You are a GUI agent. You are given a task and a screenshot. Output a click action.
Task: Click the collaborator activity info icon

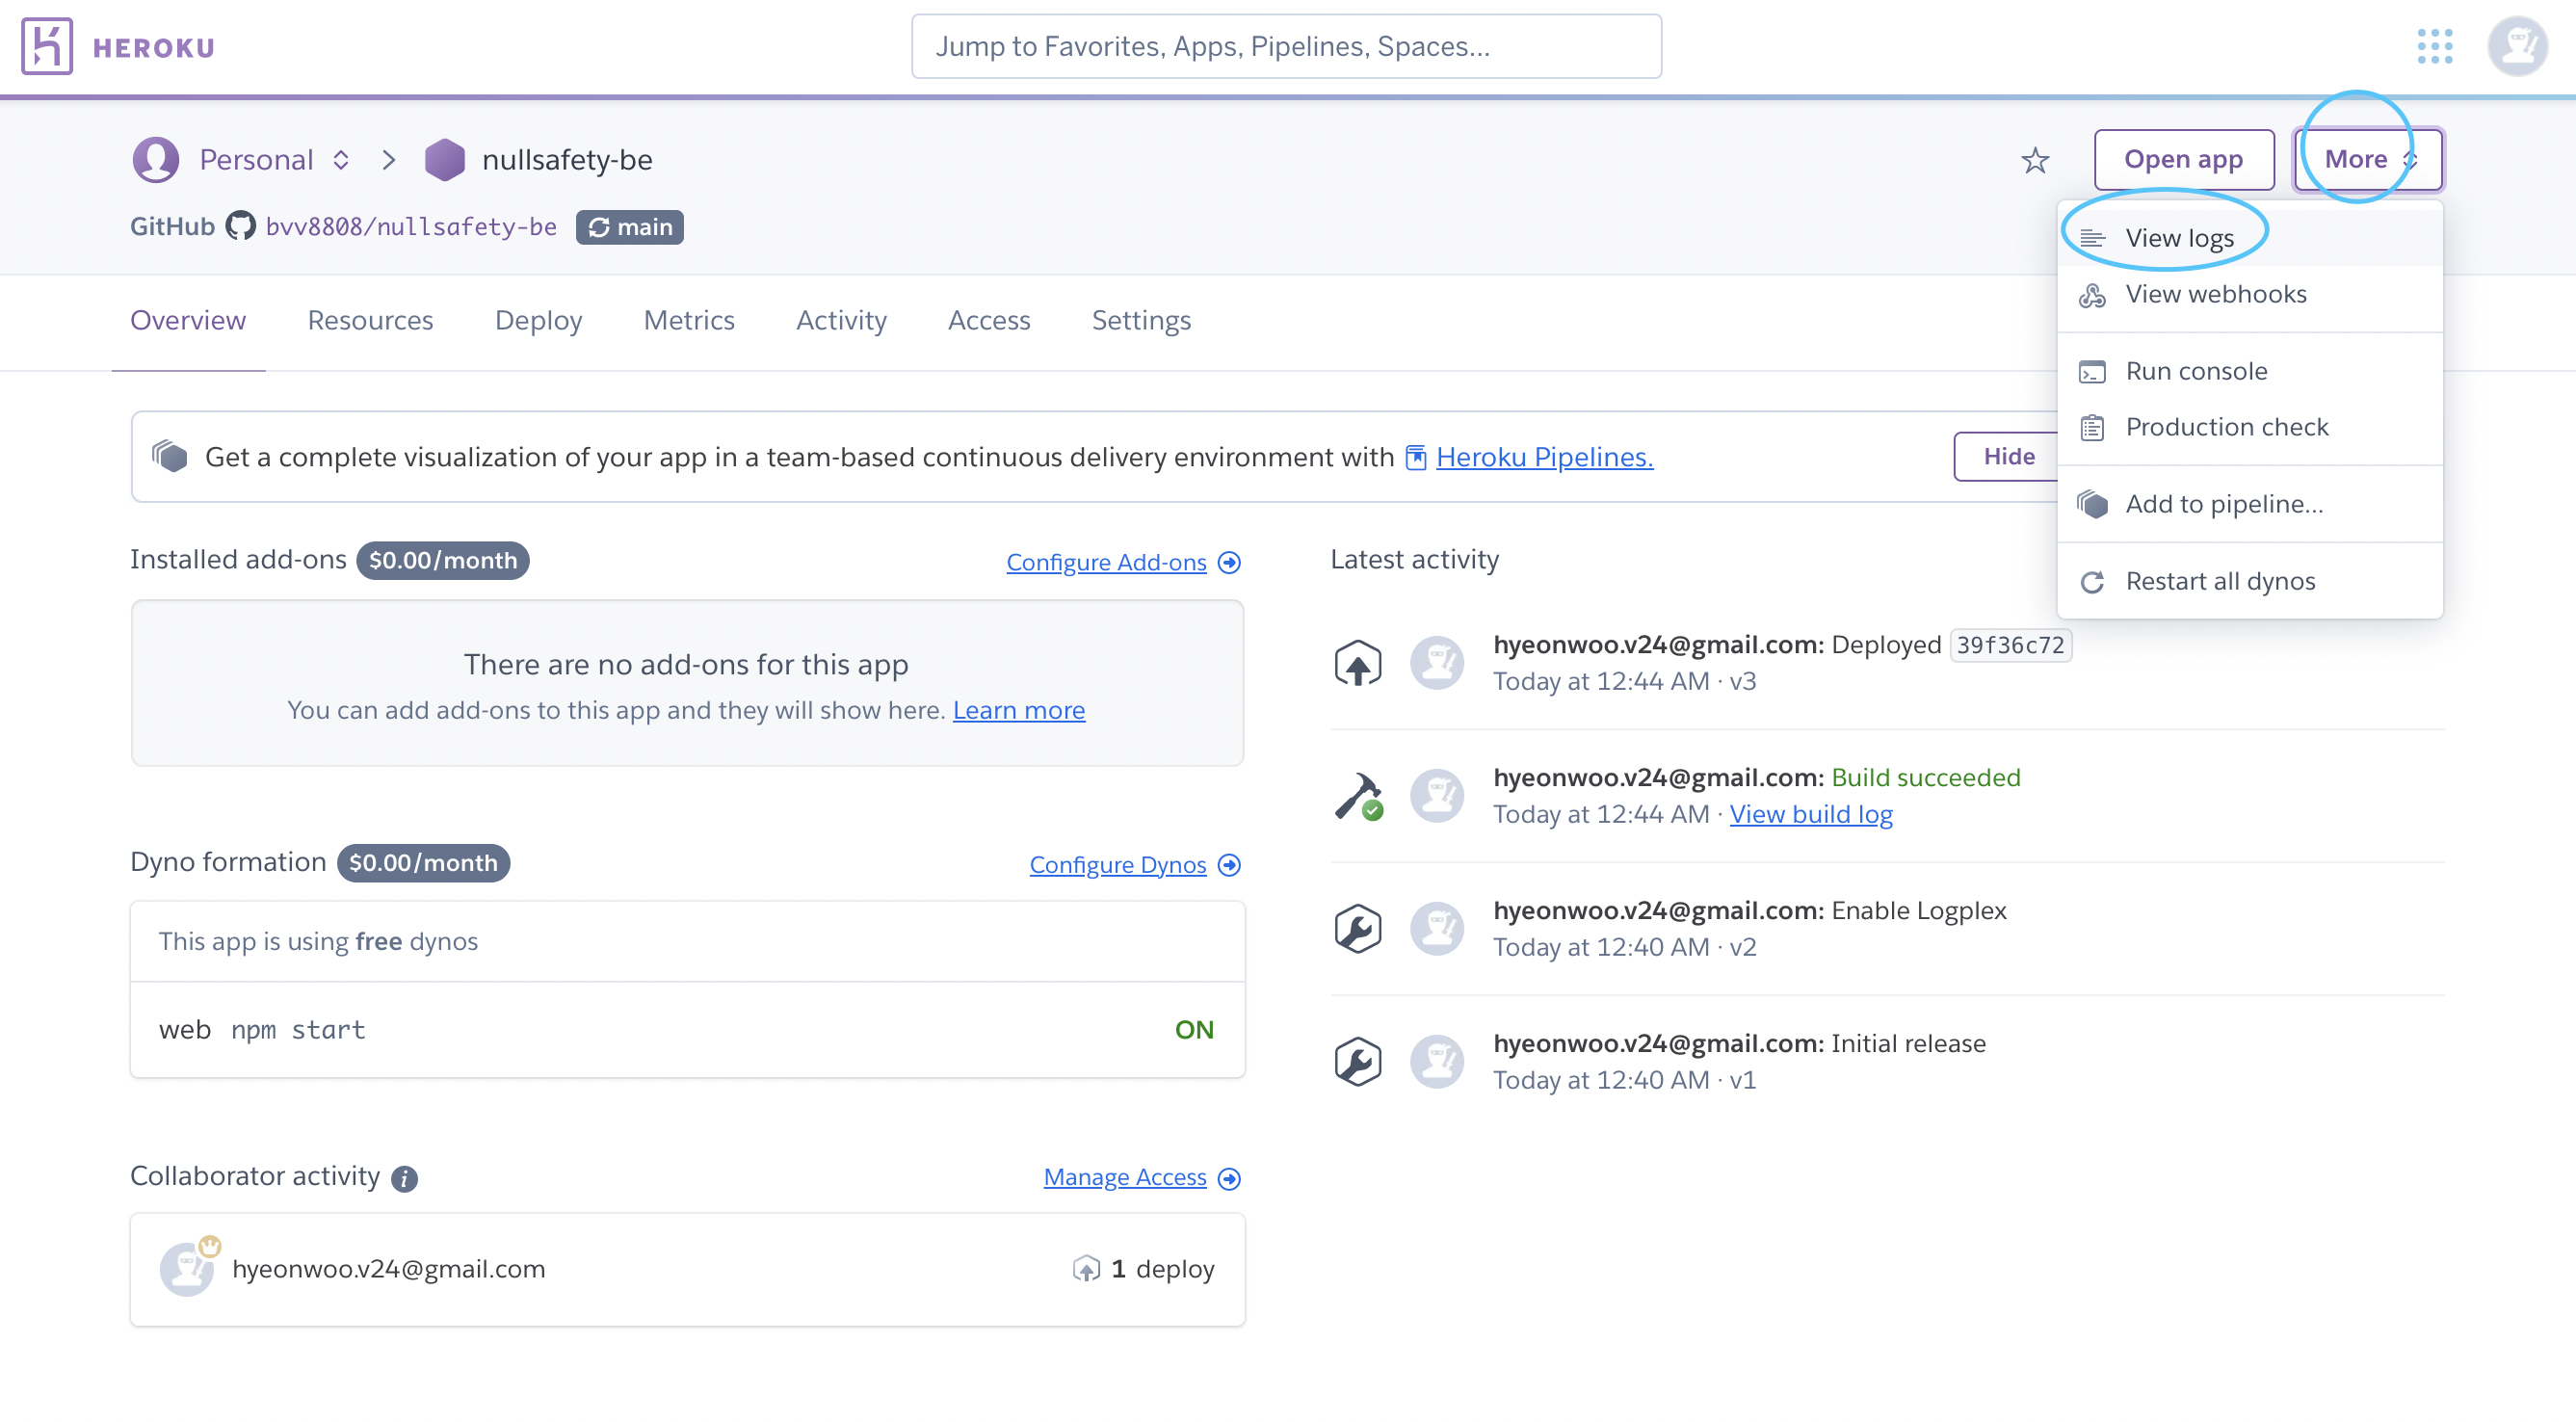point(404,1179)
